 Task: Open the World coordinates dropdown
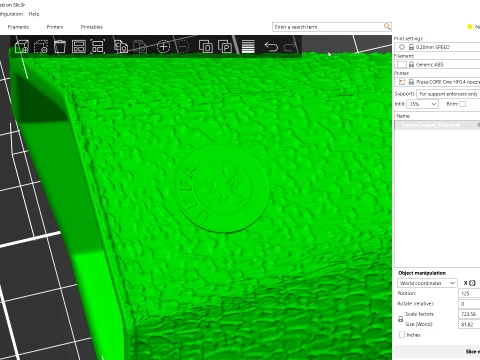427,283
